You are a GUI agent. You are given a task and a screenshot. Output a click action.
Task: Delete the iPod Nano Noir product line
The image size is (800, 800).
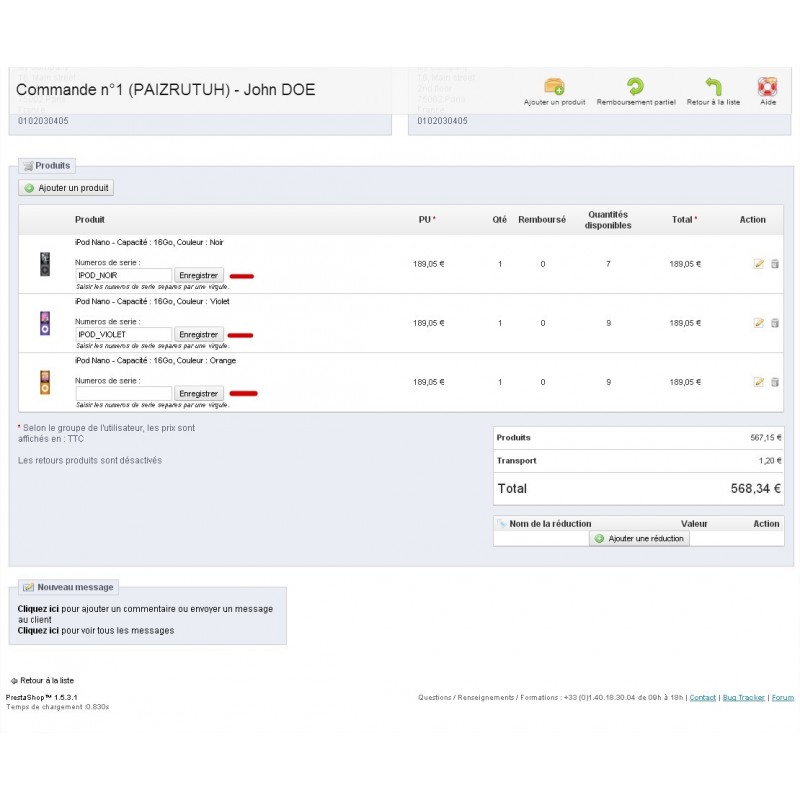pyautogui.click(x=774, y=264)
